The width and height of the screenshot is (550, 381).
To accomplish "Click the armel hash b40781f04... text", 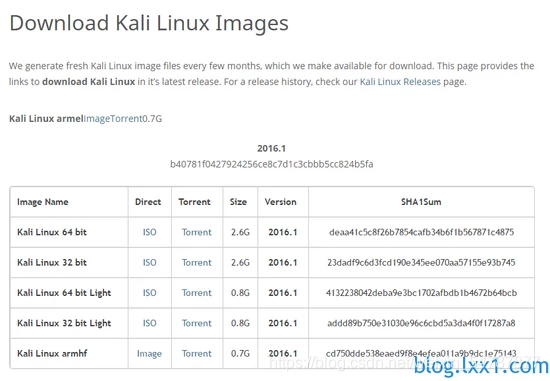I will (271, 164).
